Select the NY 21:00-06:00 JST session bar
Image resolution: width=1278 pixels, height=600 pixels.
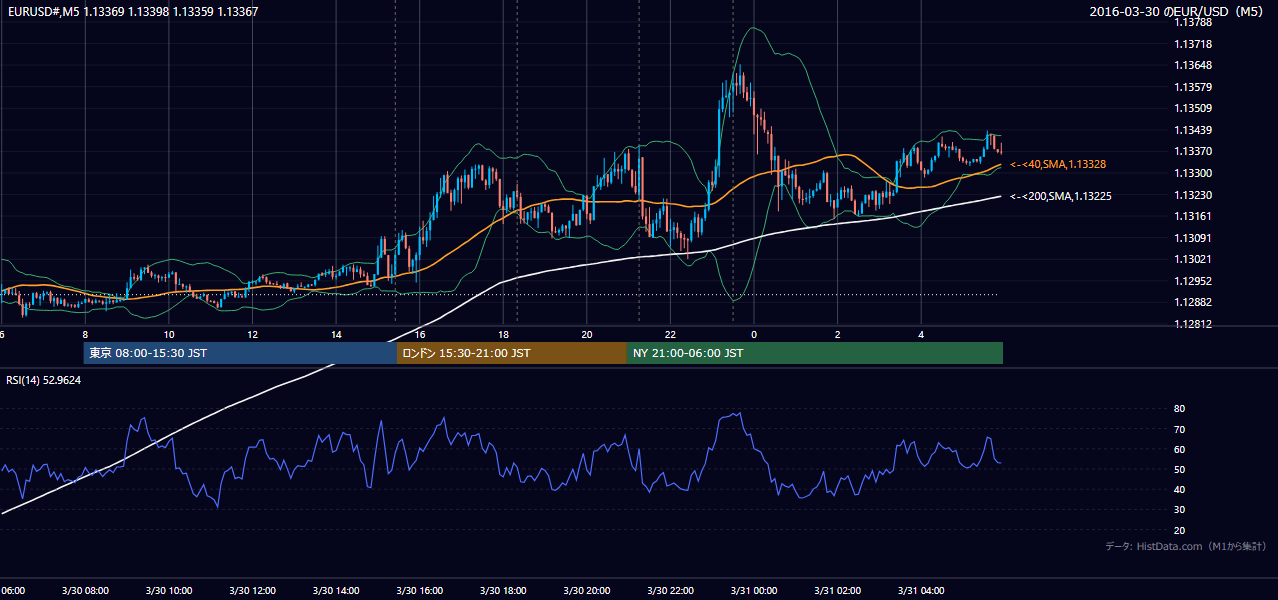(815, 353)
